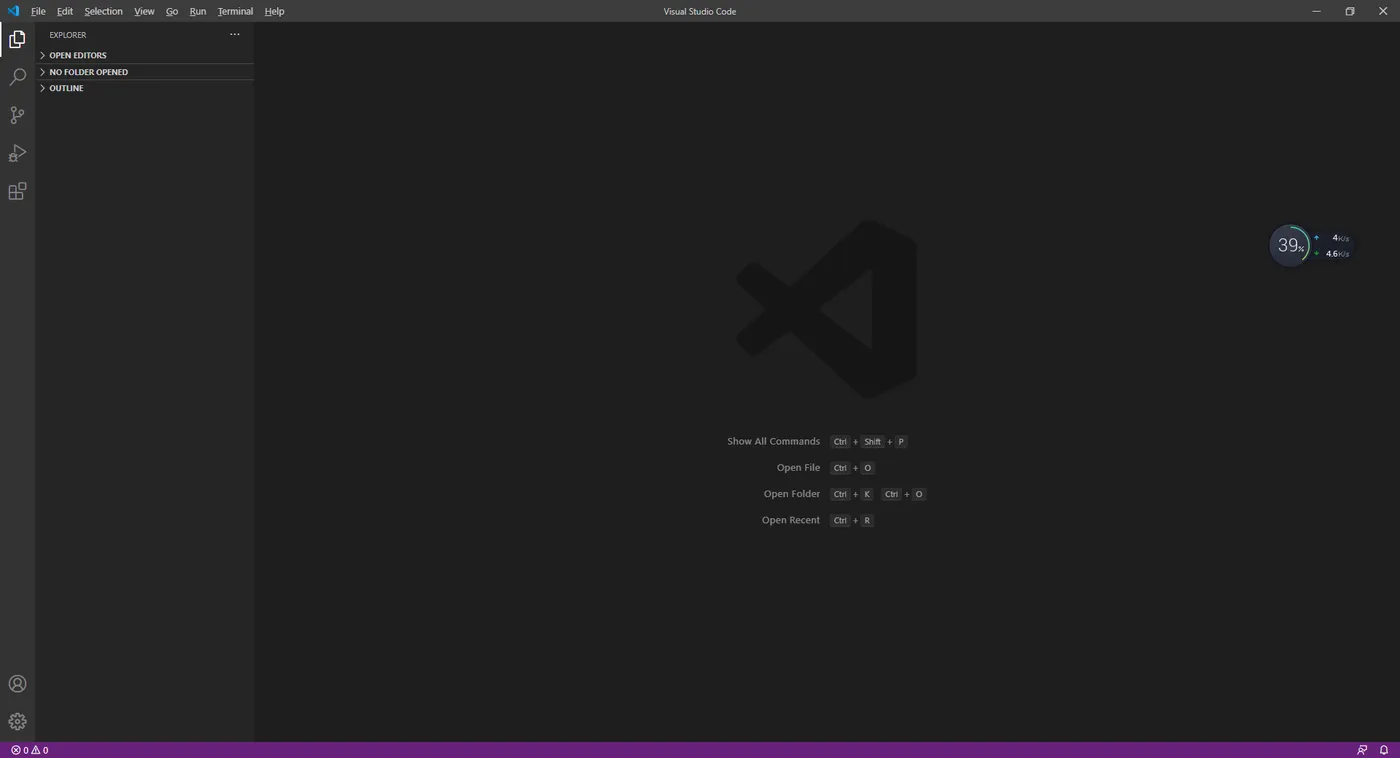Open the Run and Debug view icon
This screenshot has width=1400, height=758.
(x=17, y=153)
